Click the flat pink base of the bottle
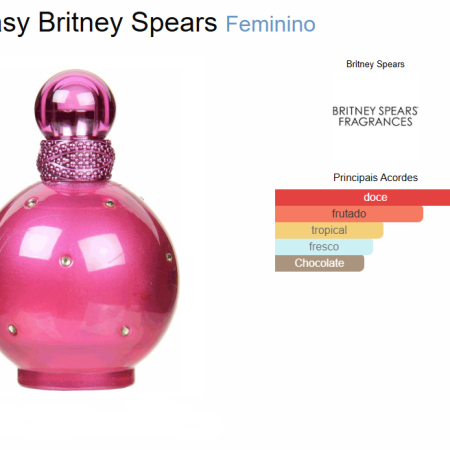450x450 pixels. tap(76, 379)
